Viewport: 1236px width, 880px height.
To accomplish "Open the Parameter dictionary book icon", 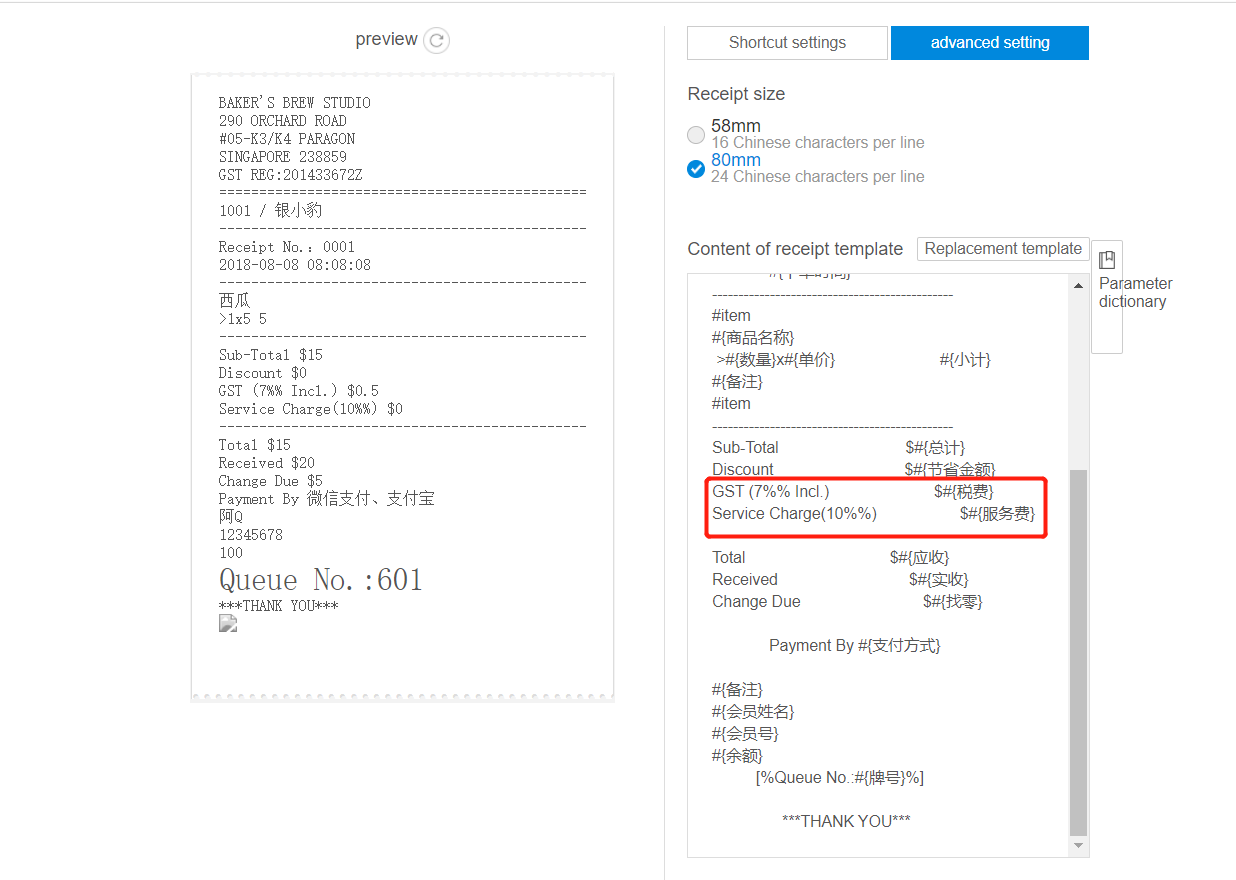I will (x=1107, y=260).
